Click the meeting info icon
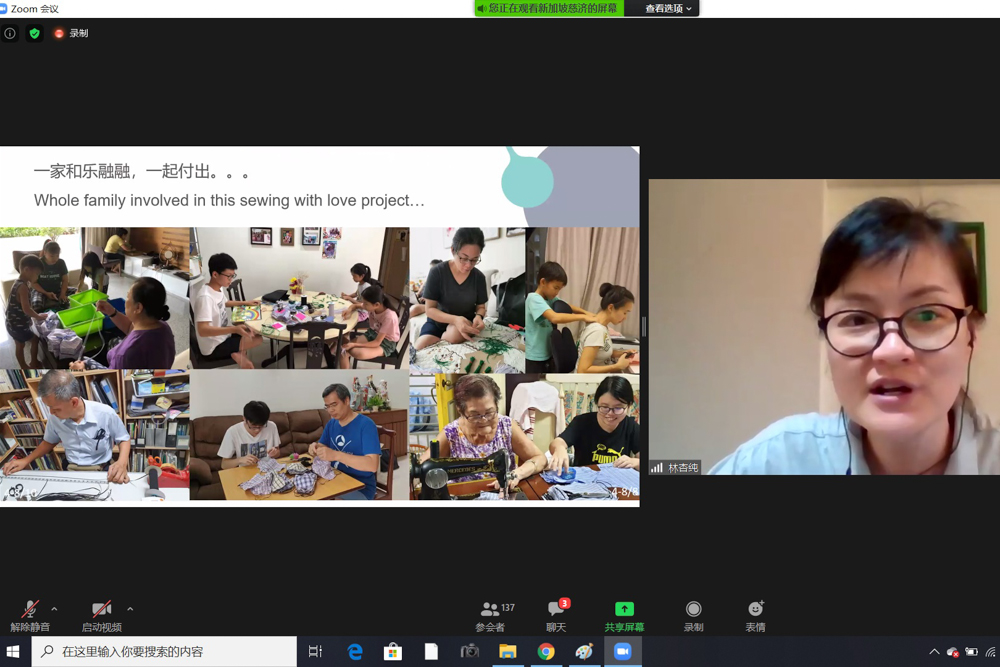The width and height of the screenshot is (1000, 667). tap(10, 33)
